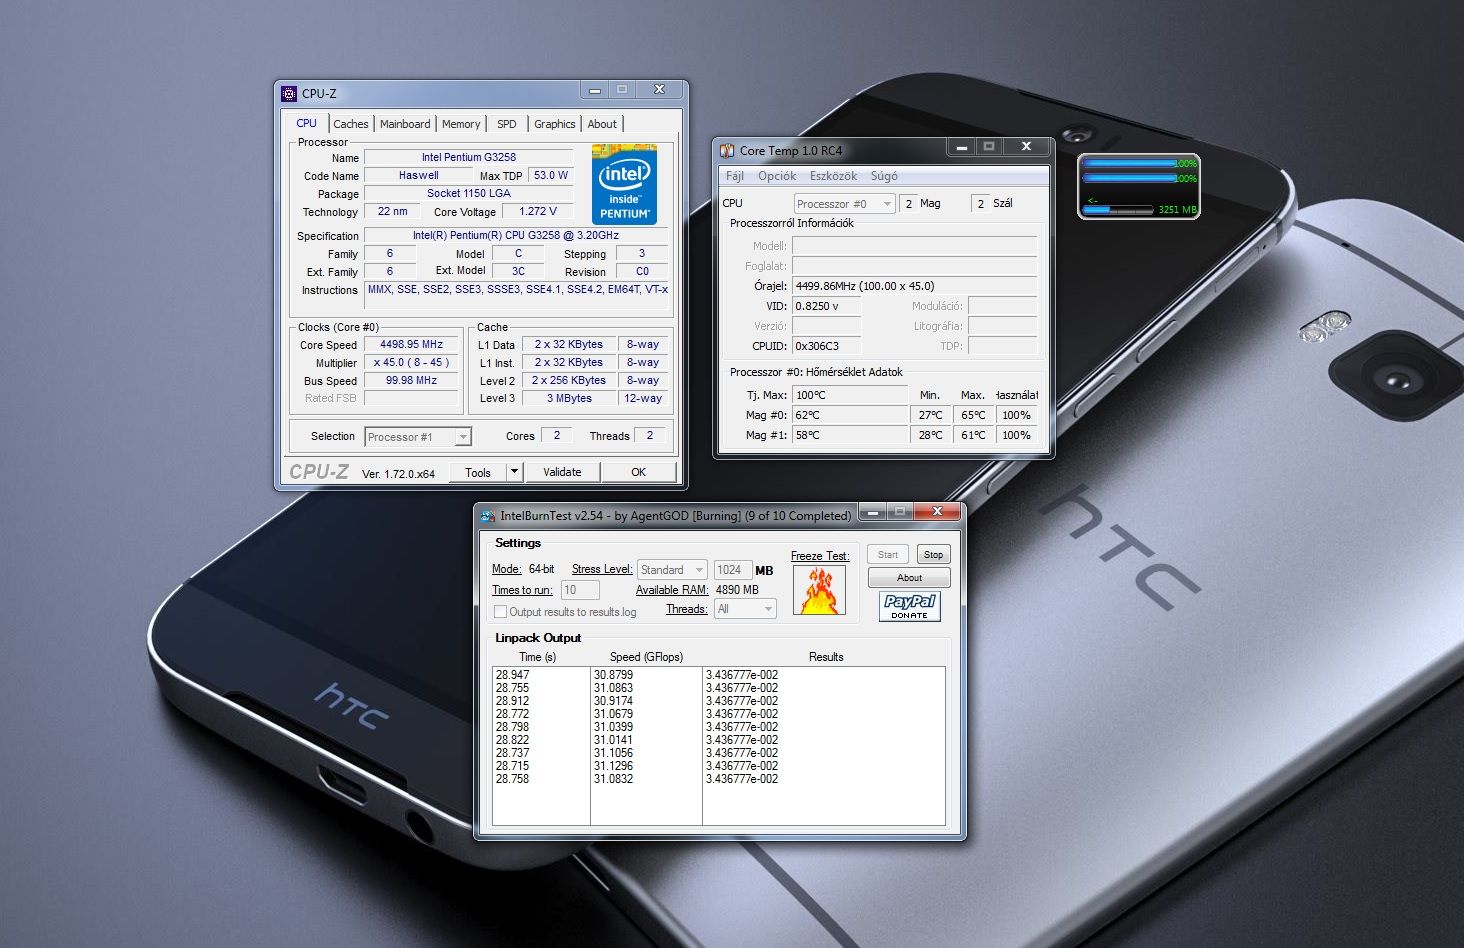Click the disabled Start button in IntelBurnTest
The width and height of the screenshot is (1464, 948).
click(888, 554)
